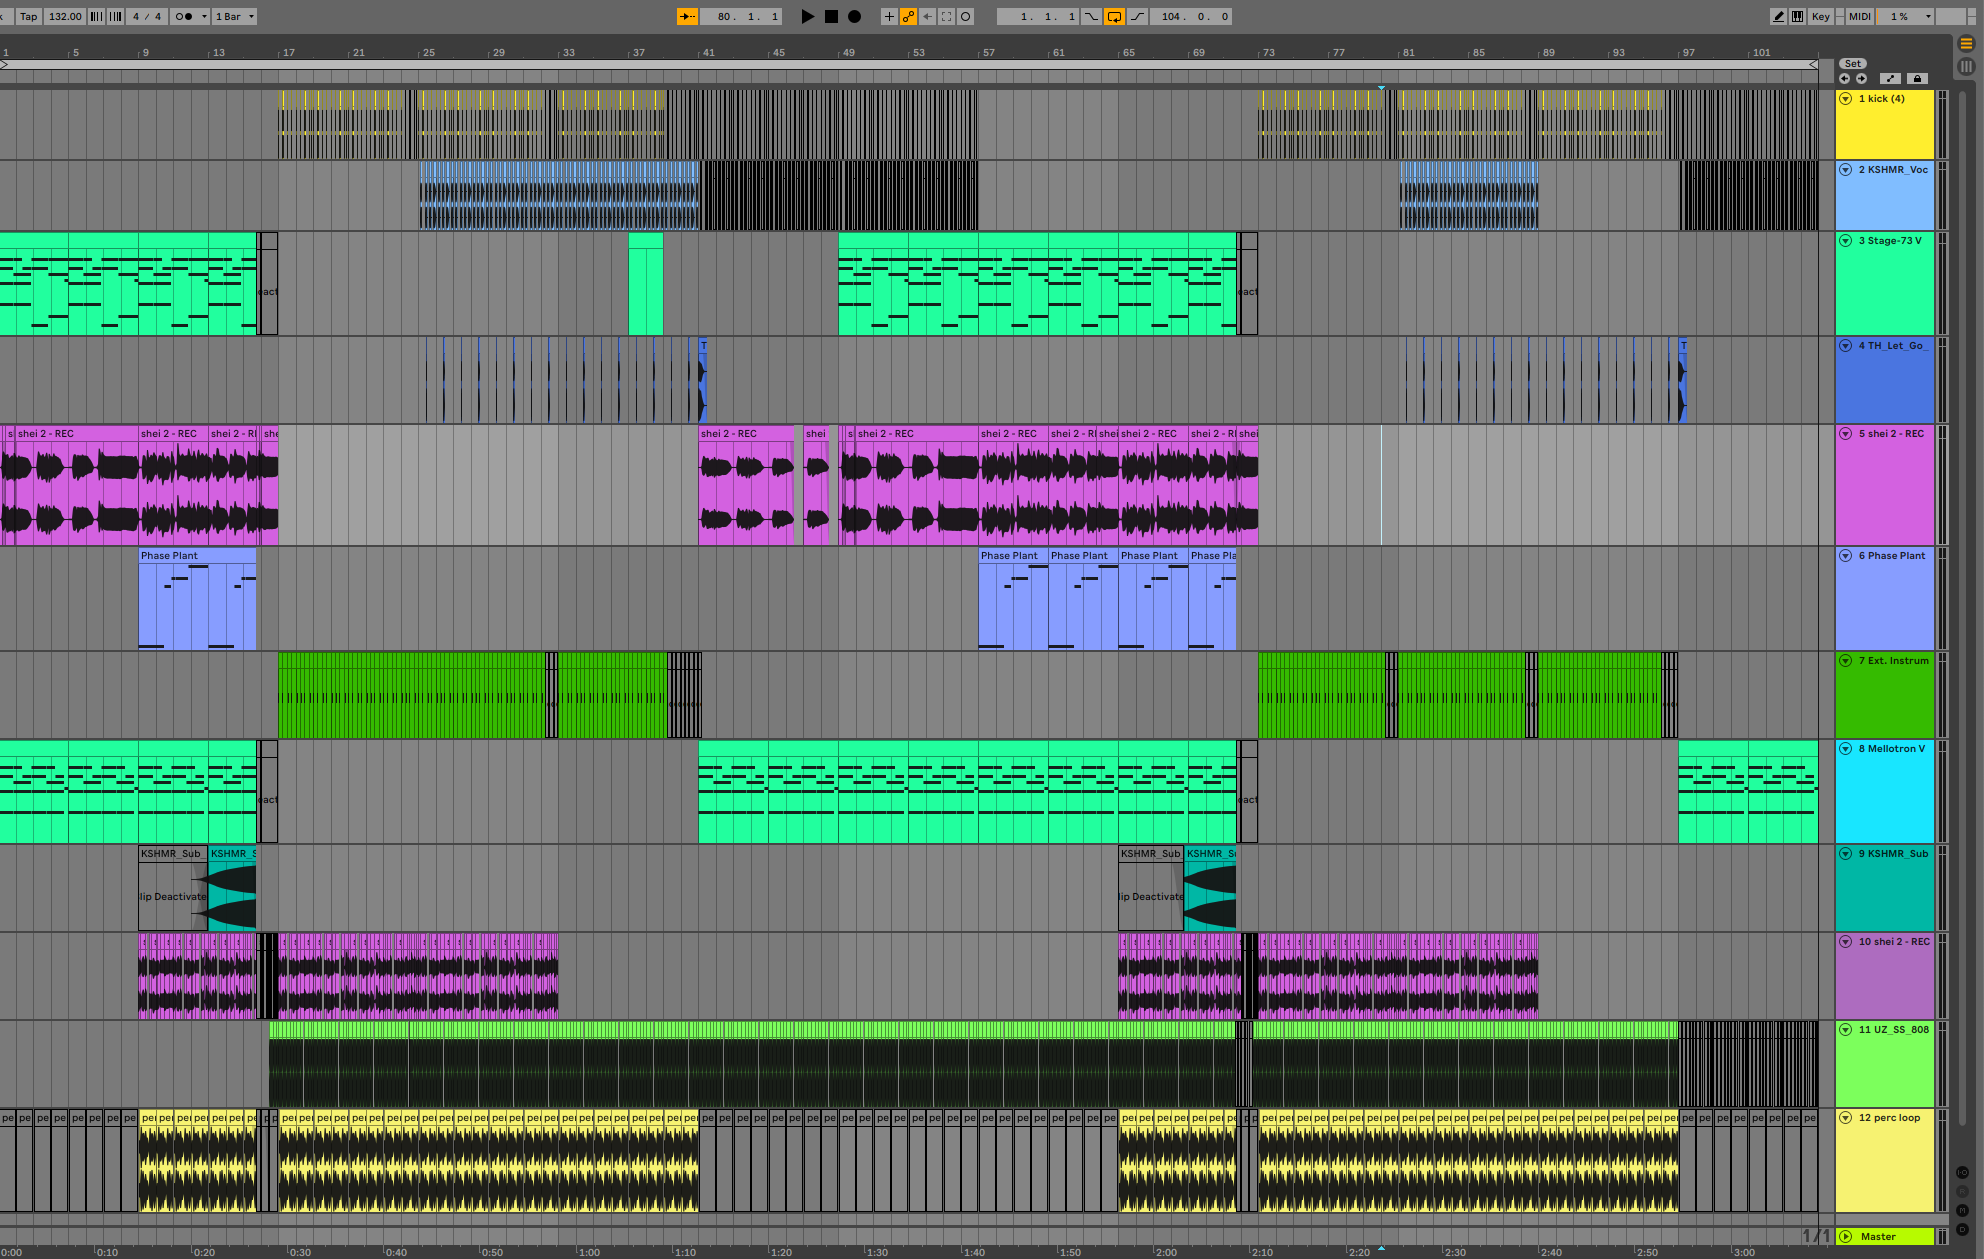The width and height of the screenshot is (1984, 1259).
Task: Unfold the 1 kick (4) track
Action: [x=1846, y=99]
